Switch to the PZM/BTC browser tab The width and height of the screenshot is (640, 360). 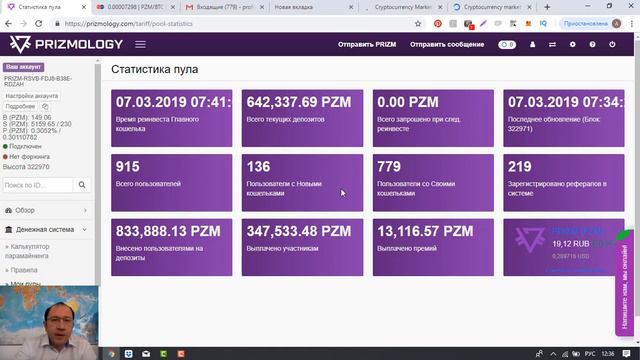pyautogui.click(x=136, y=7)
